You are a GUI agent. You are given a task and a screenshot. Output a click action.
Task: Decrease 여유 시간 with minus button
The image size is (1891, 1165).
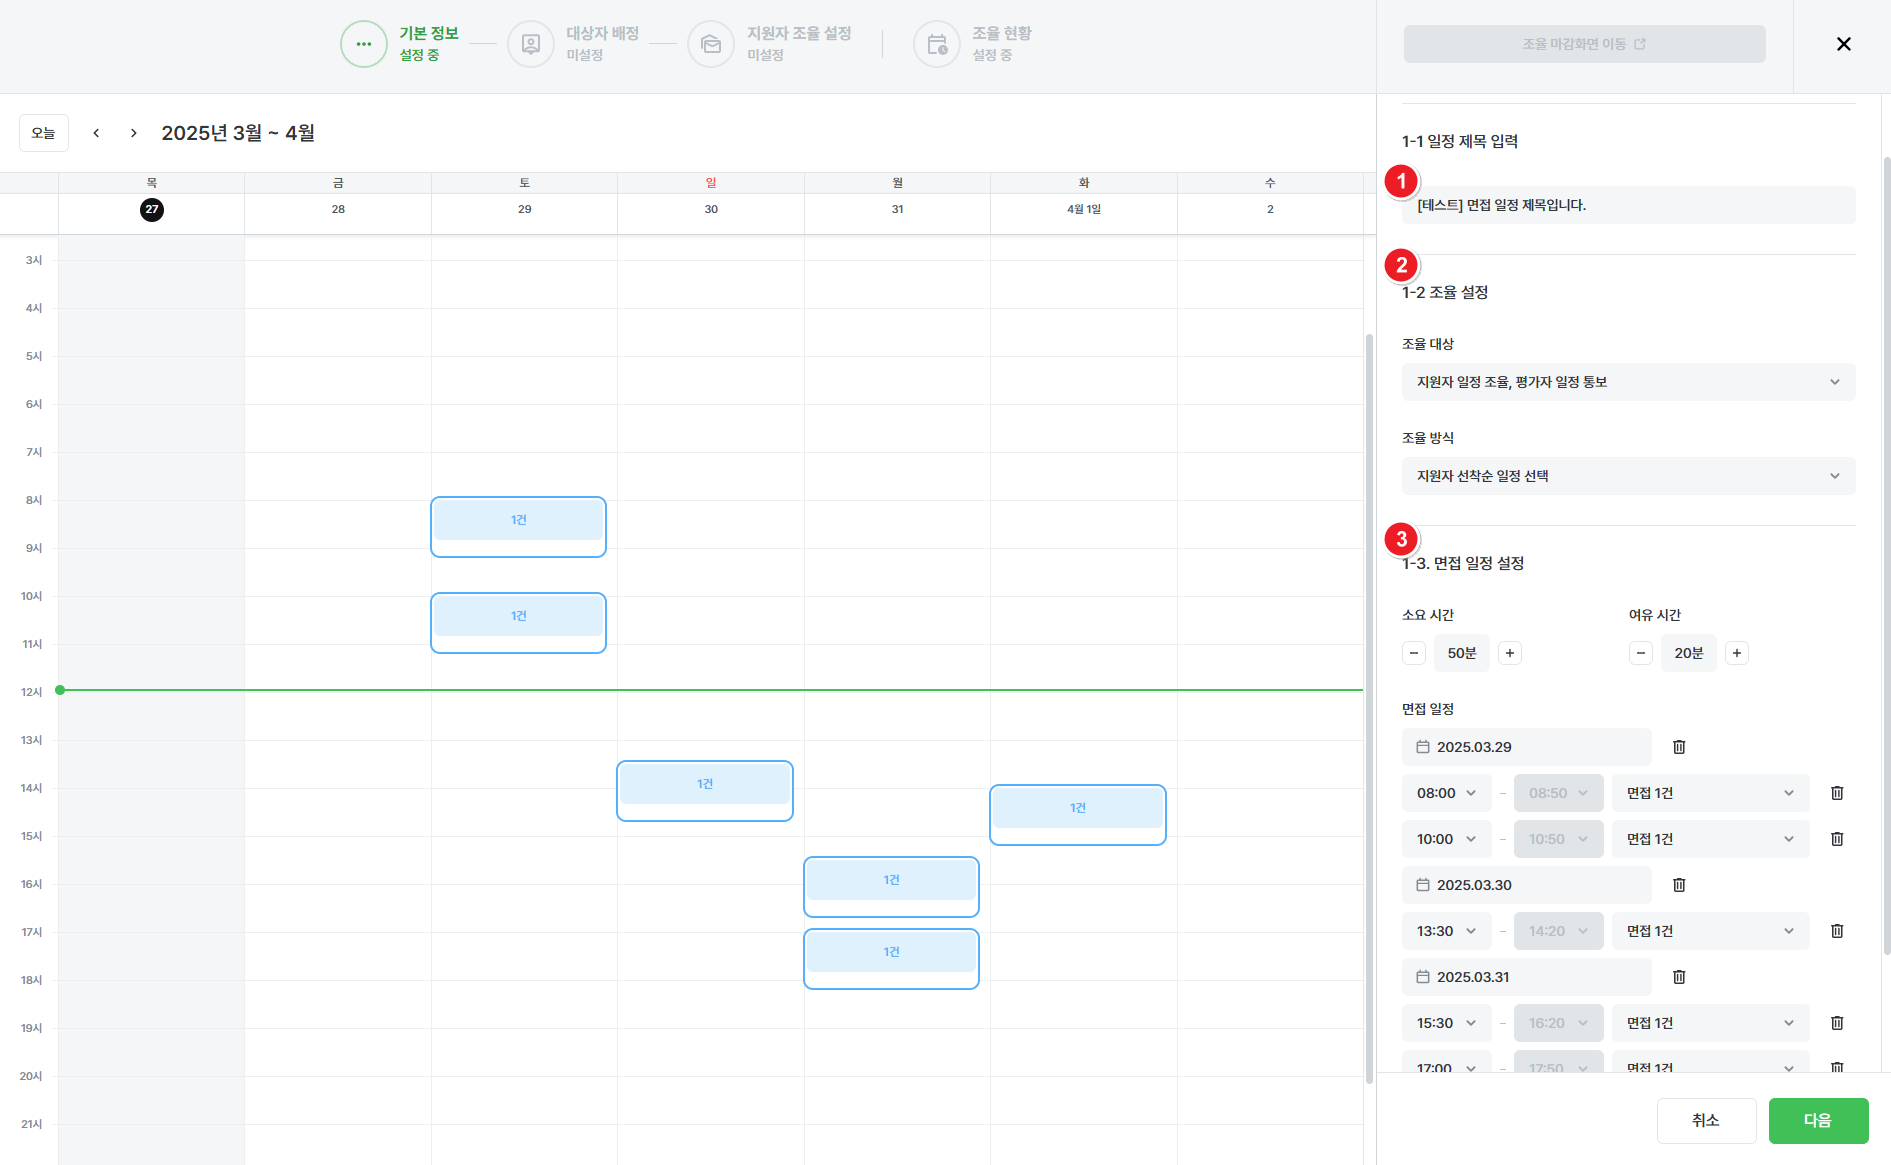coord(1640,653)
